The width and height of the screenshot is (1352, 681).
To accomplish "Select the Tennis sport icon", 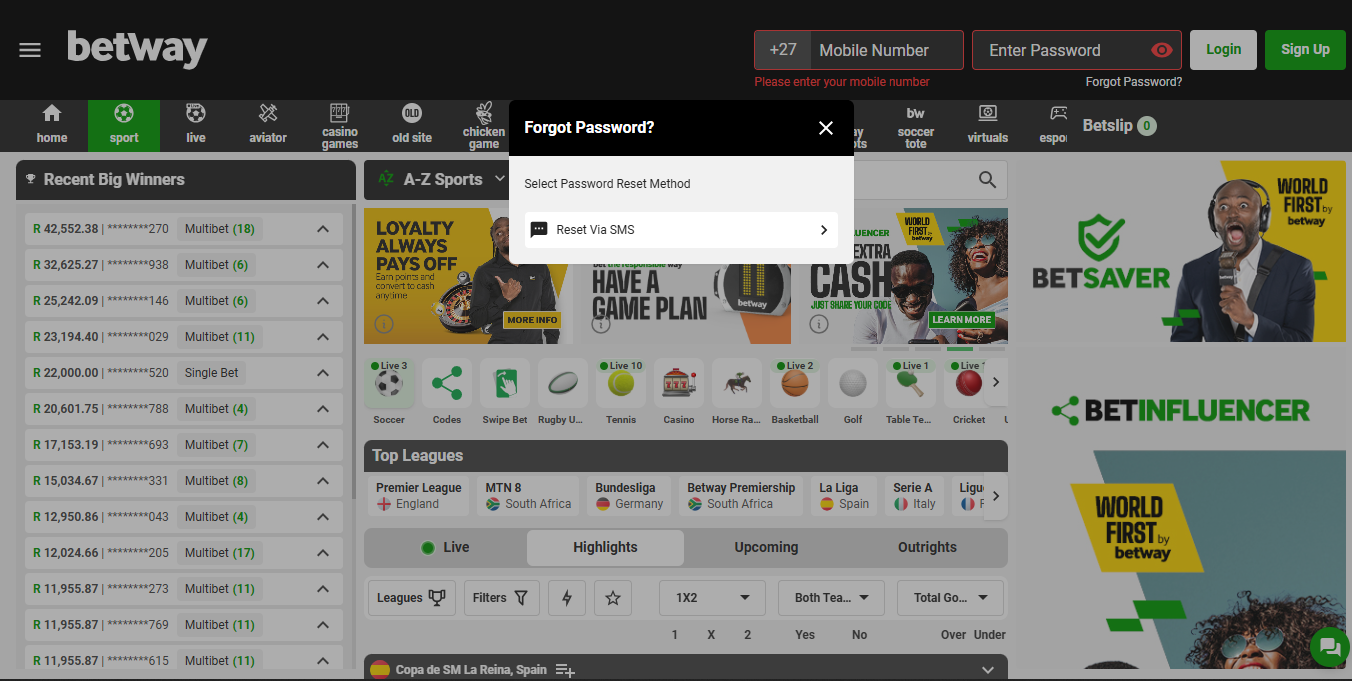I will pyautogui.click(x=620, y=382).
